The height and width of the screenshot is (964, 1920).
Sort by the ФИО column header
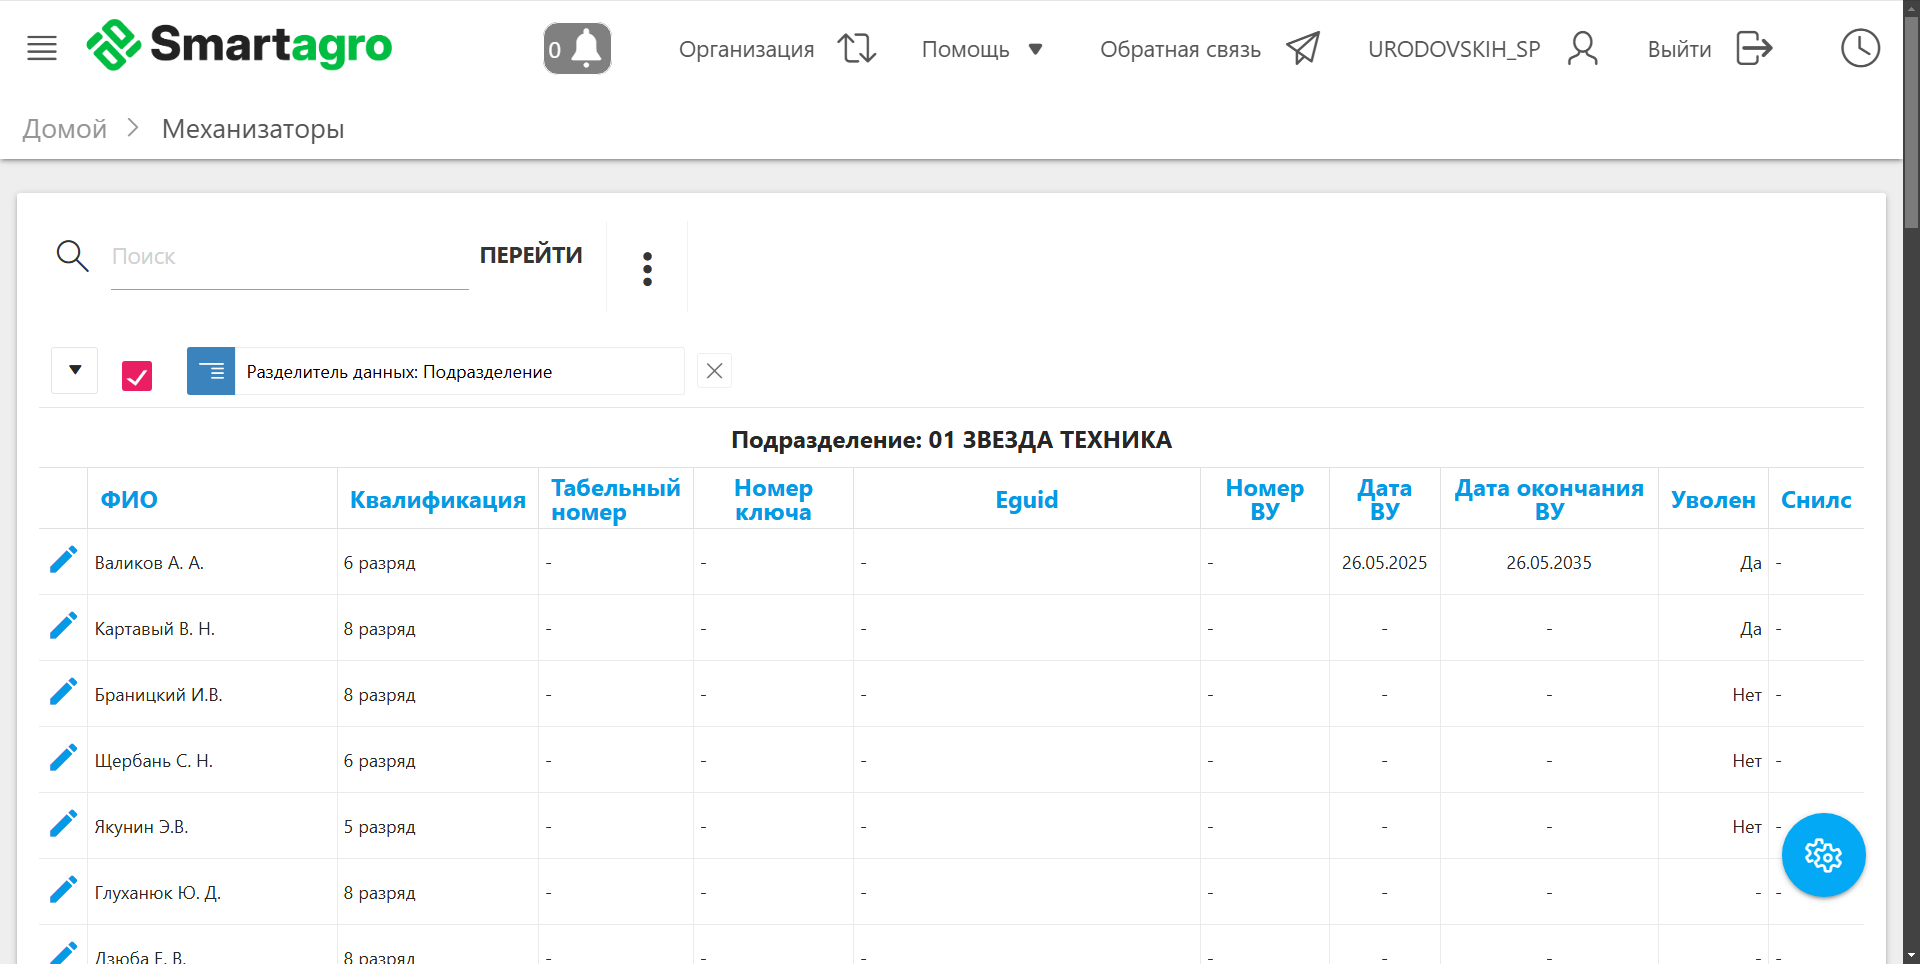point(129,500)
